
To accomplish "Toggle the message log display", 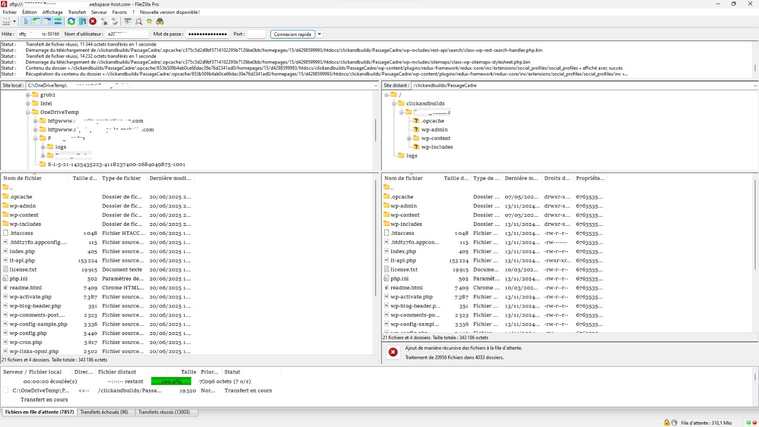I will 26,22.
